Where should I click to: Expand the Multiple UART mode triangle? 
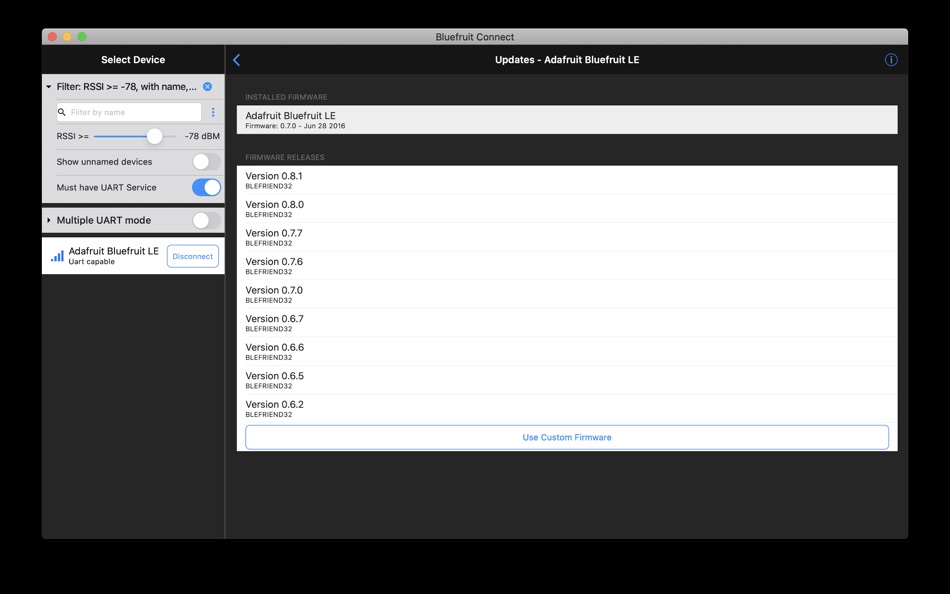click(x=48, y=220)
